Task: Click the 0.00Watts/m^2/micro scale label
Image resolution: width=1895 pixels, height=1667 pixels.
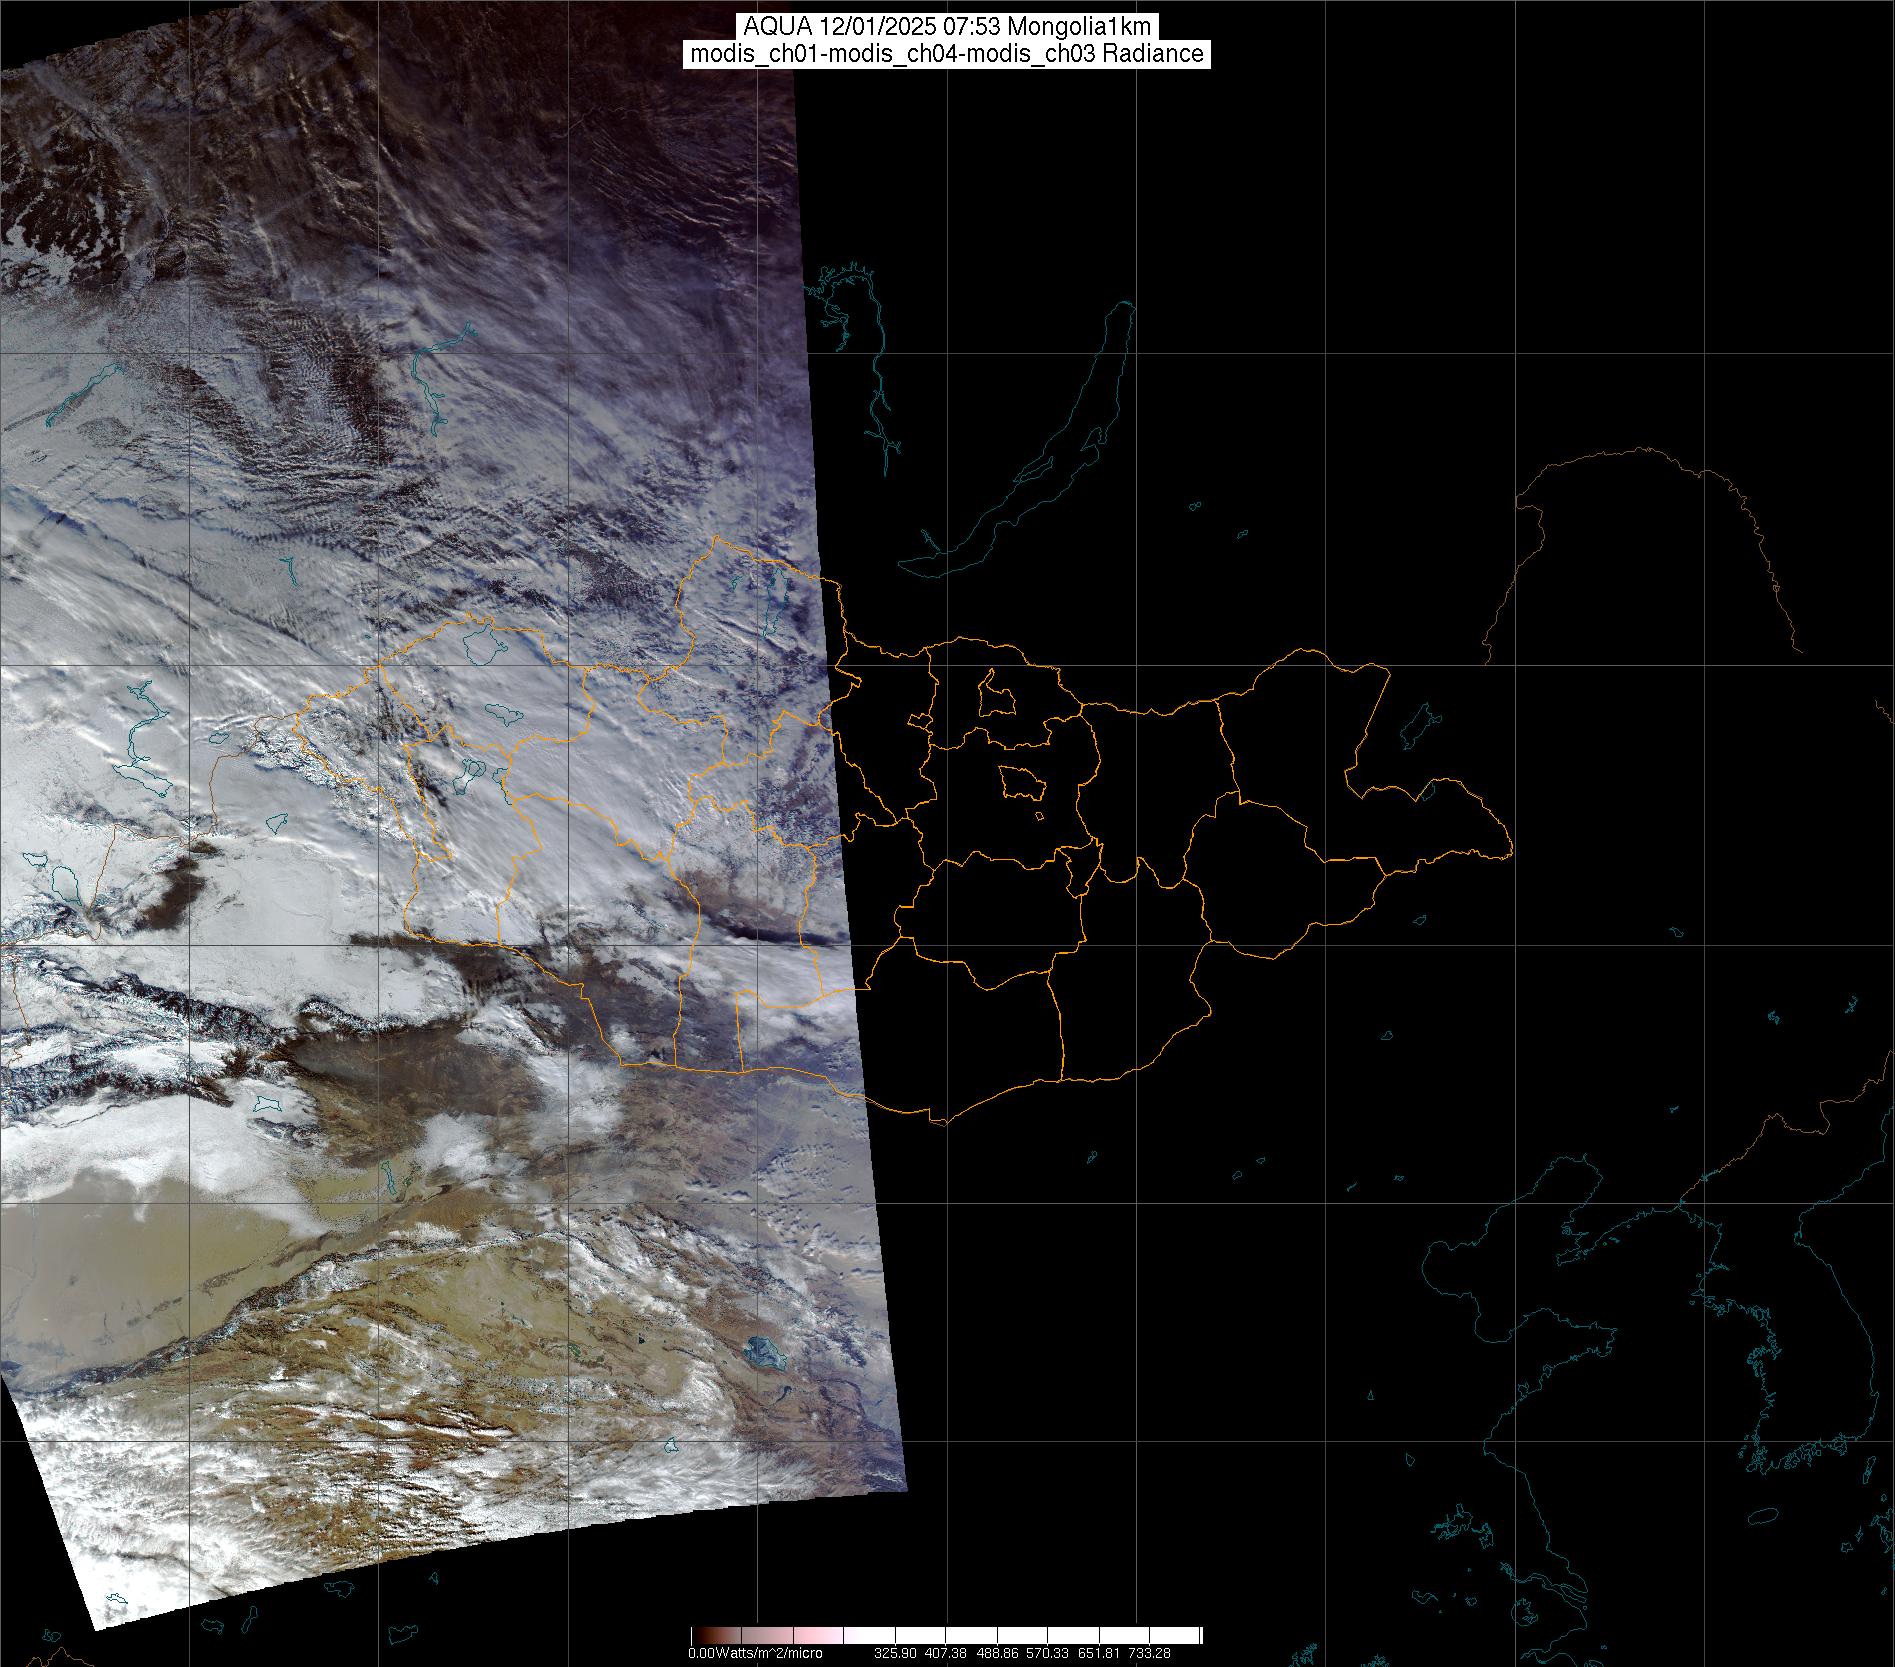Action: (755, 1653)
